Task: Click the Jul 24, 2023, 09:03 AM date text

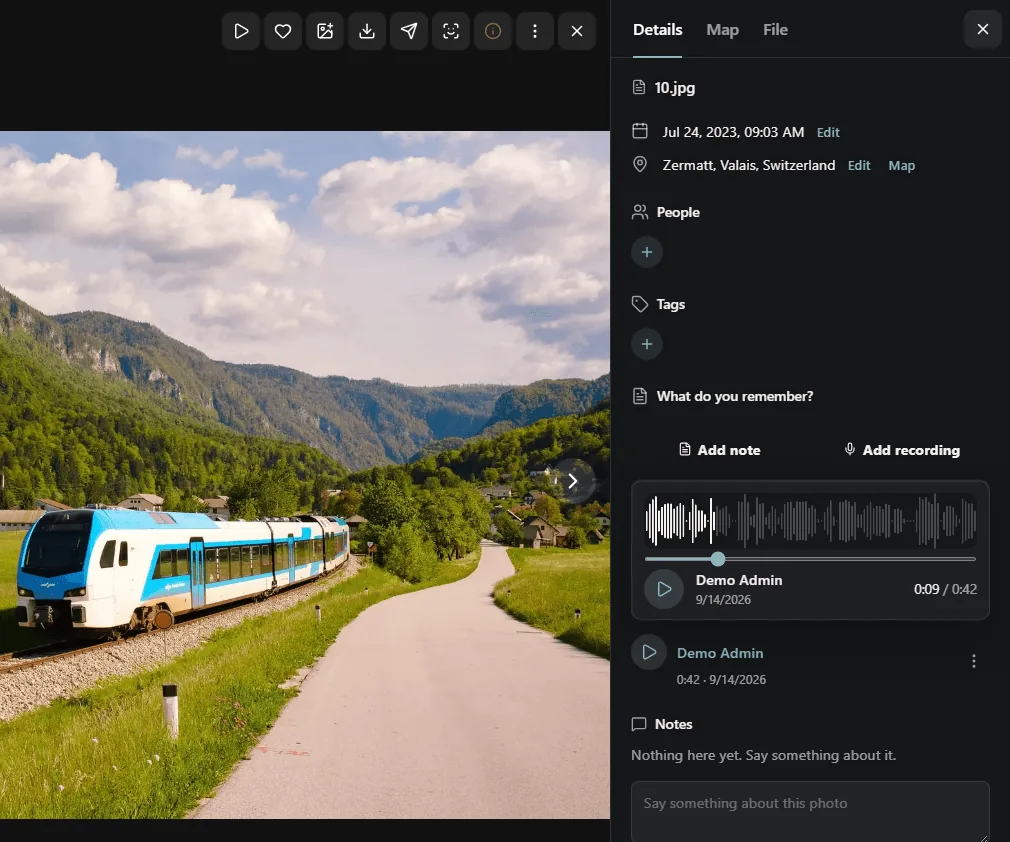Action: point(733,132)
